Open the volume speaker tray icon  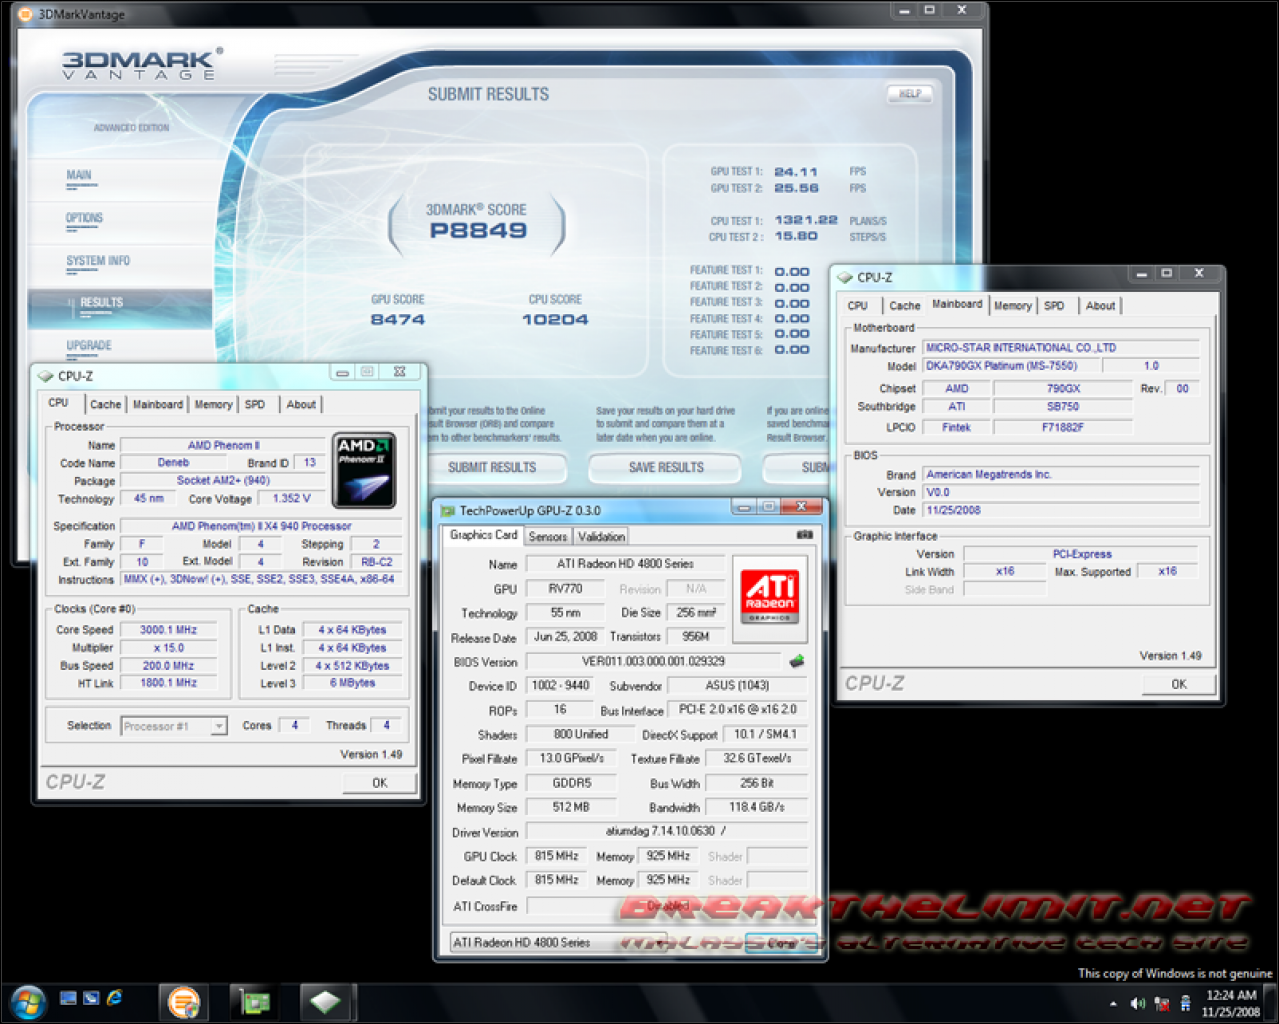(1137, 1003)
